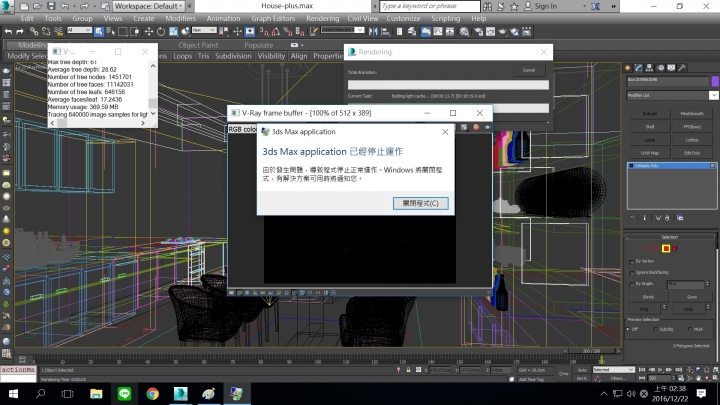Click the Total Animation progress bar

point(448,85)
